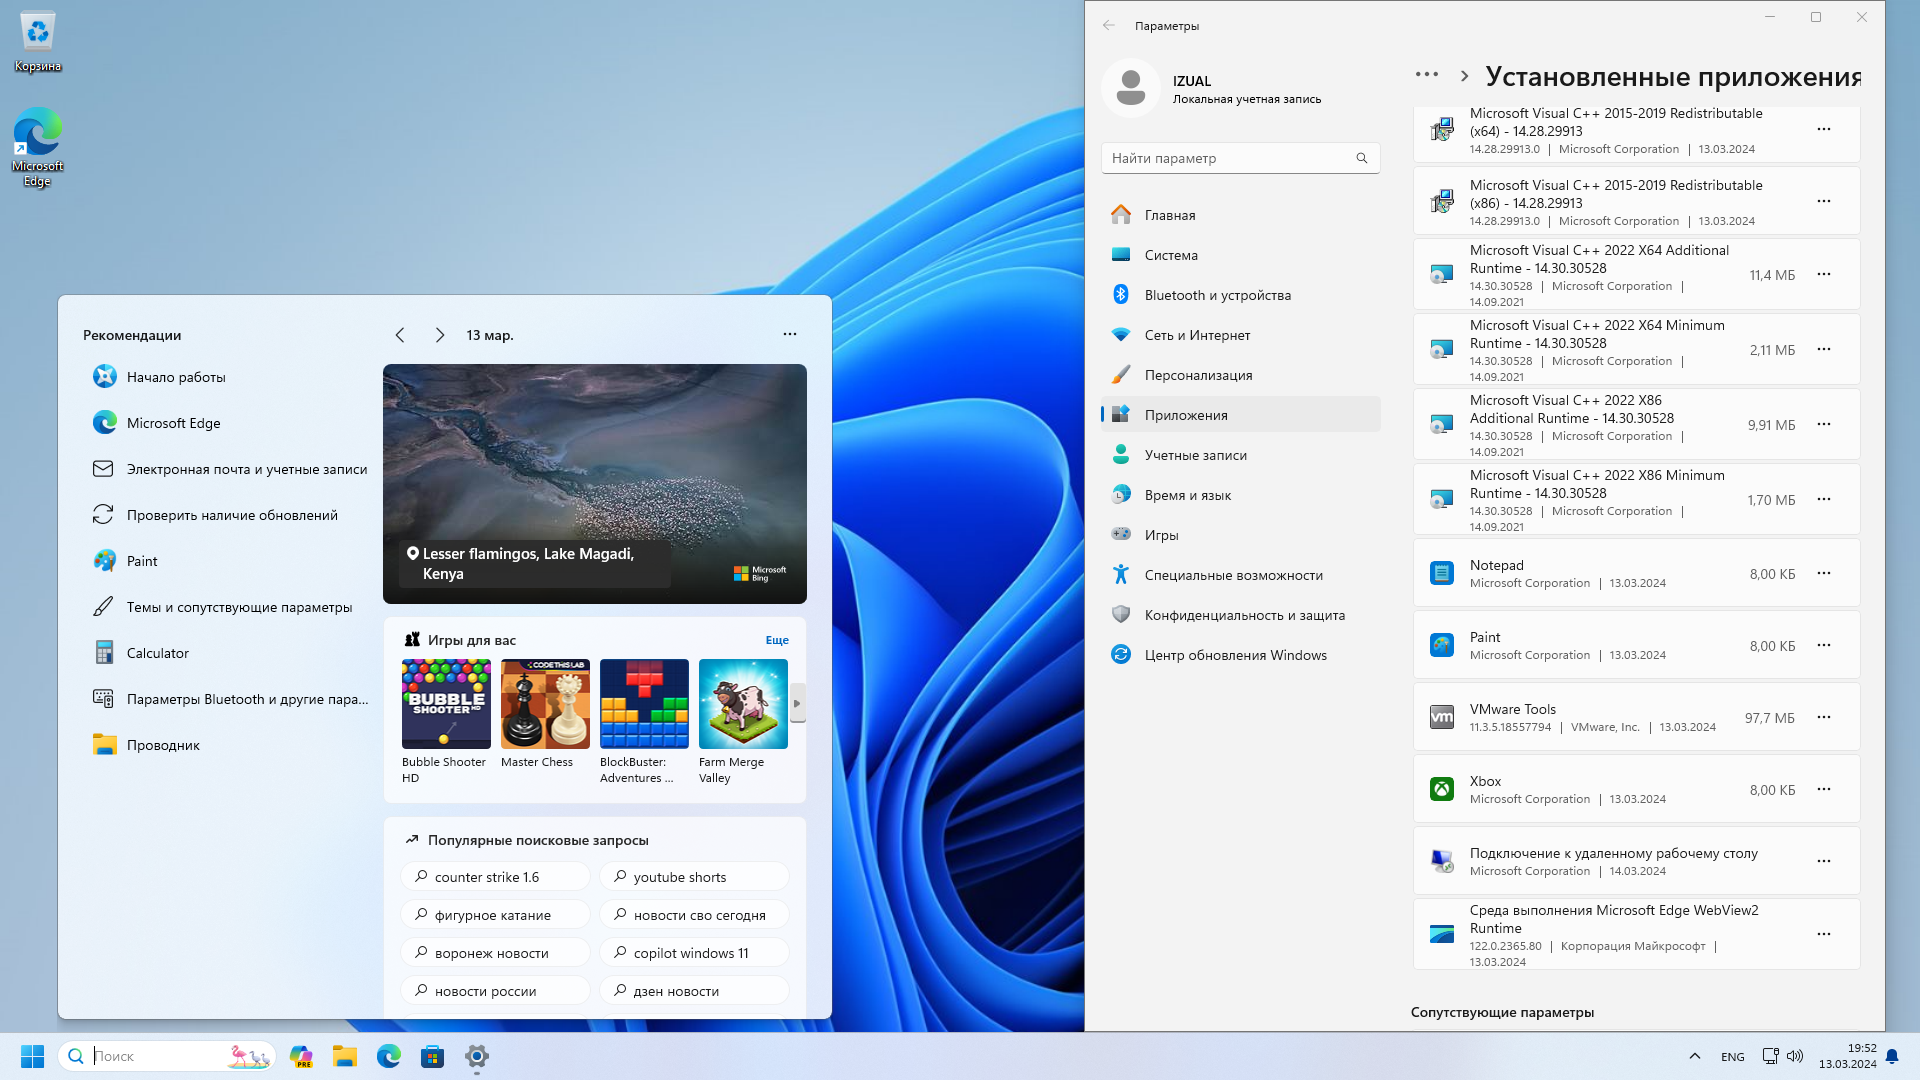The image size is (1920, 1080).
Task: Expand breadcrumb ellipsis in settings header
Action: click(1427, 75)
